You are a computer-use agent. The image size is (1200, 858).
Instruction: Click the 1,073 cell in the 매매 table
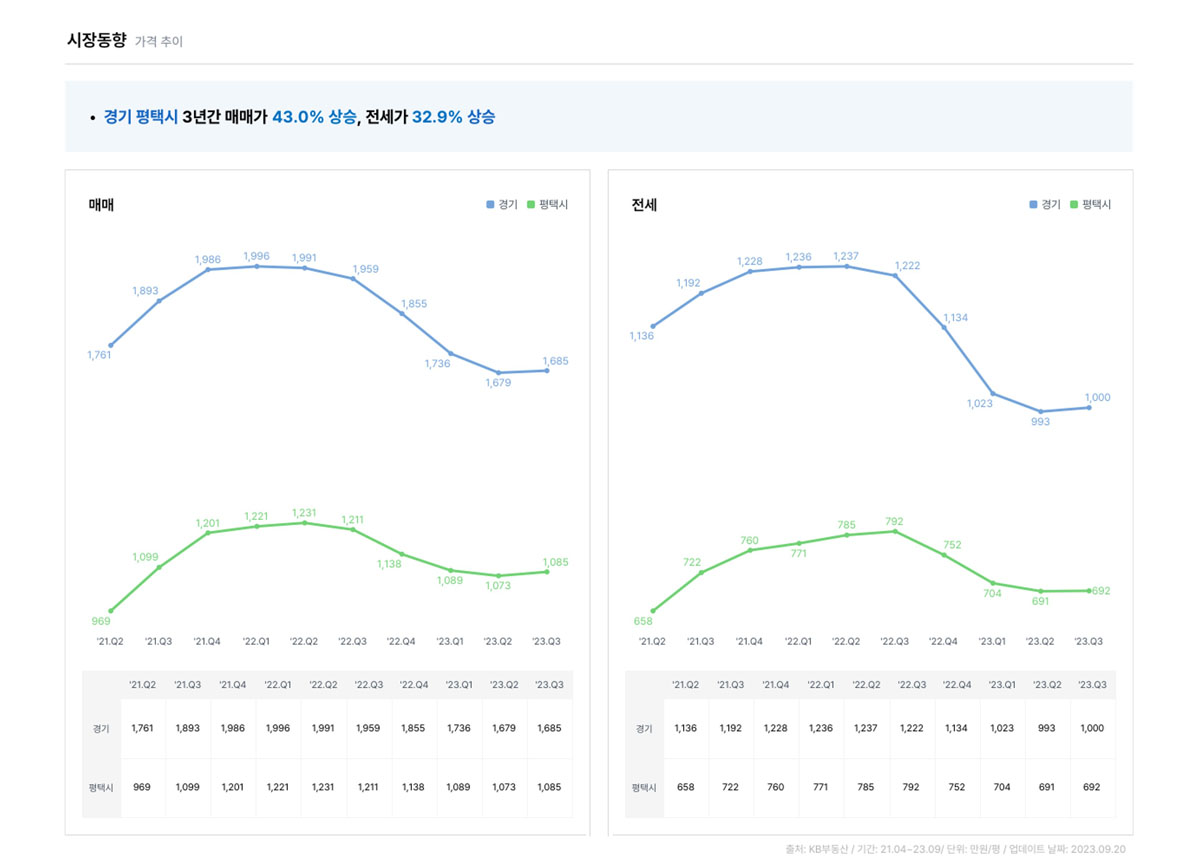click(504, 787)
